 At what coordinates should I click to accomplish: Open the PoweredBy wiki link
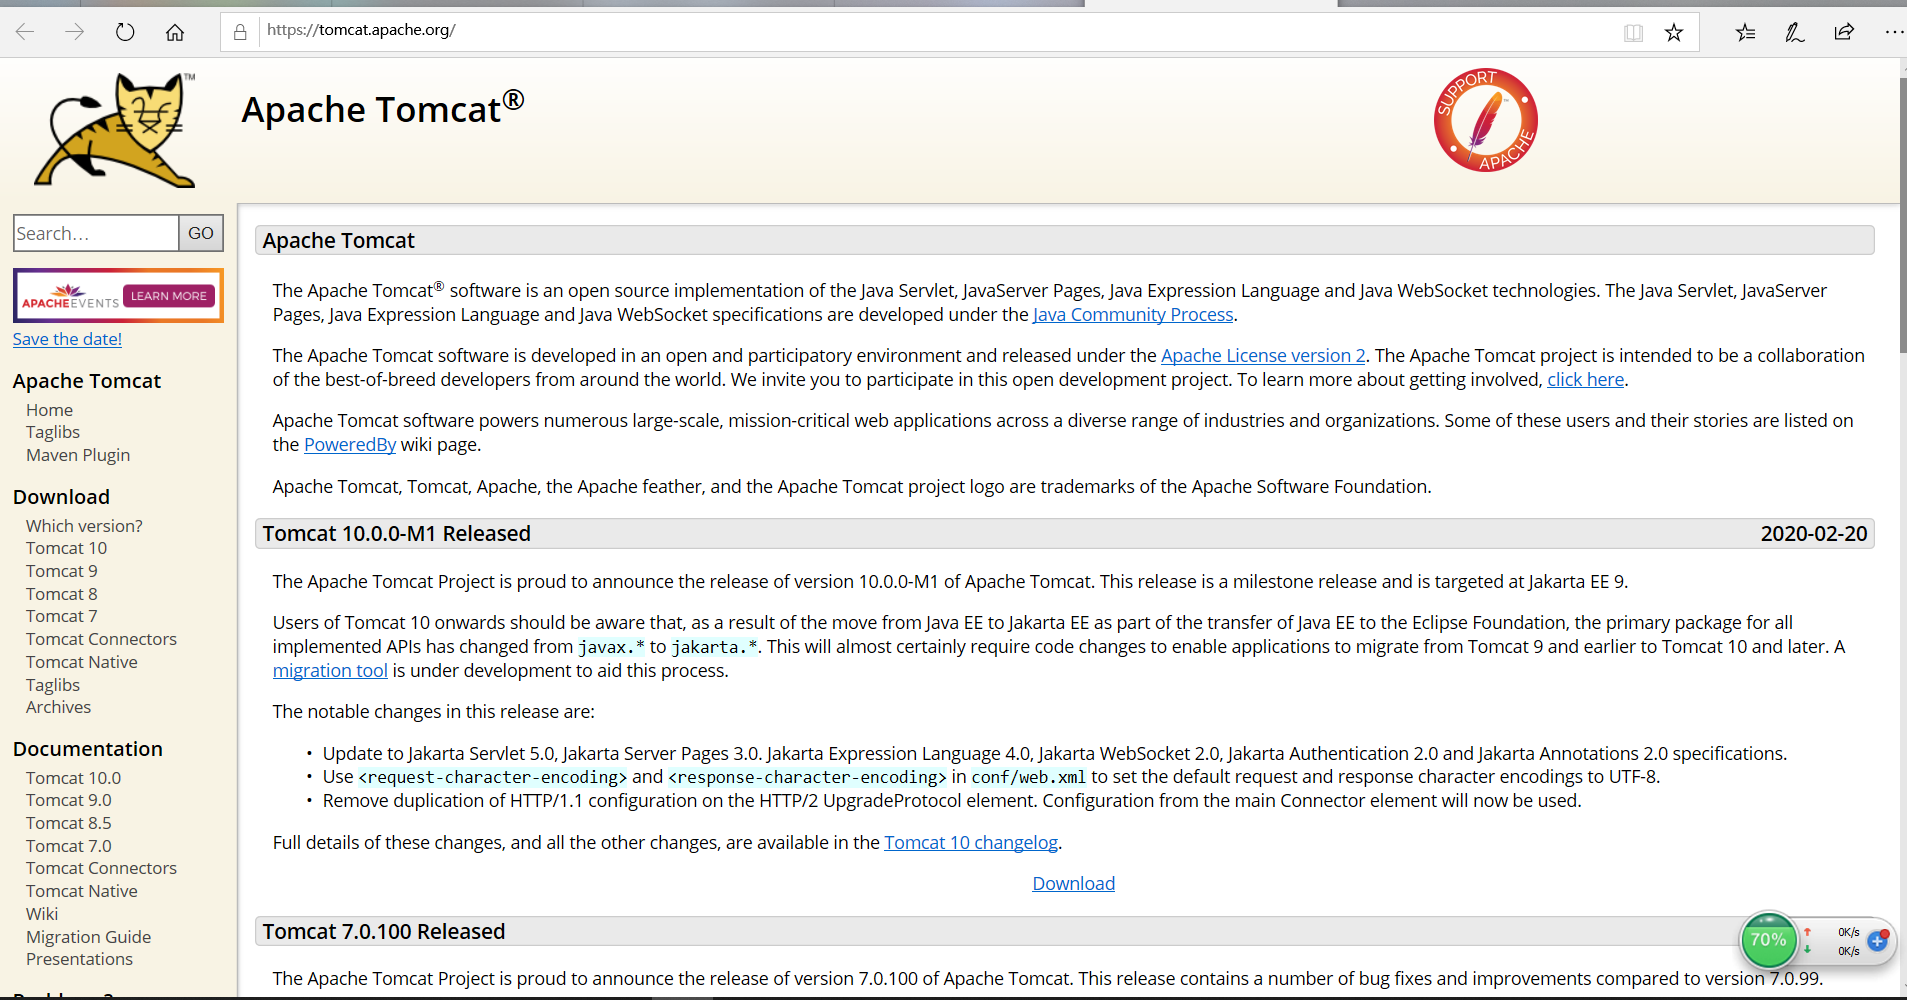pos(350,445)
